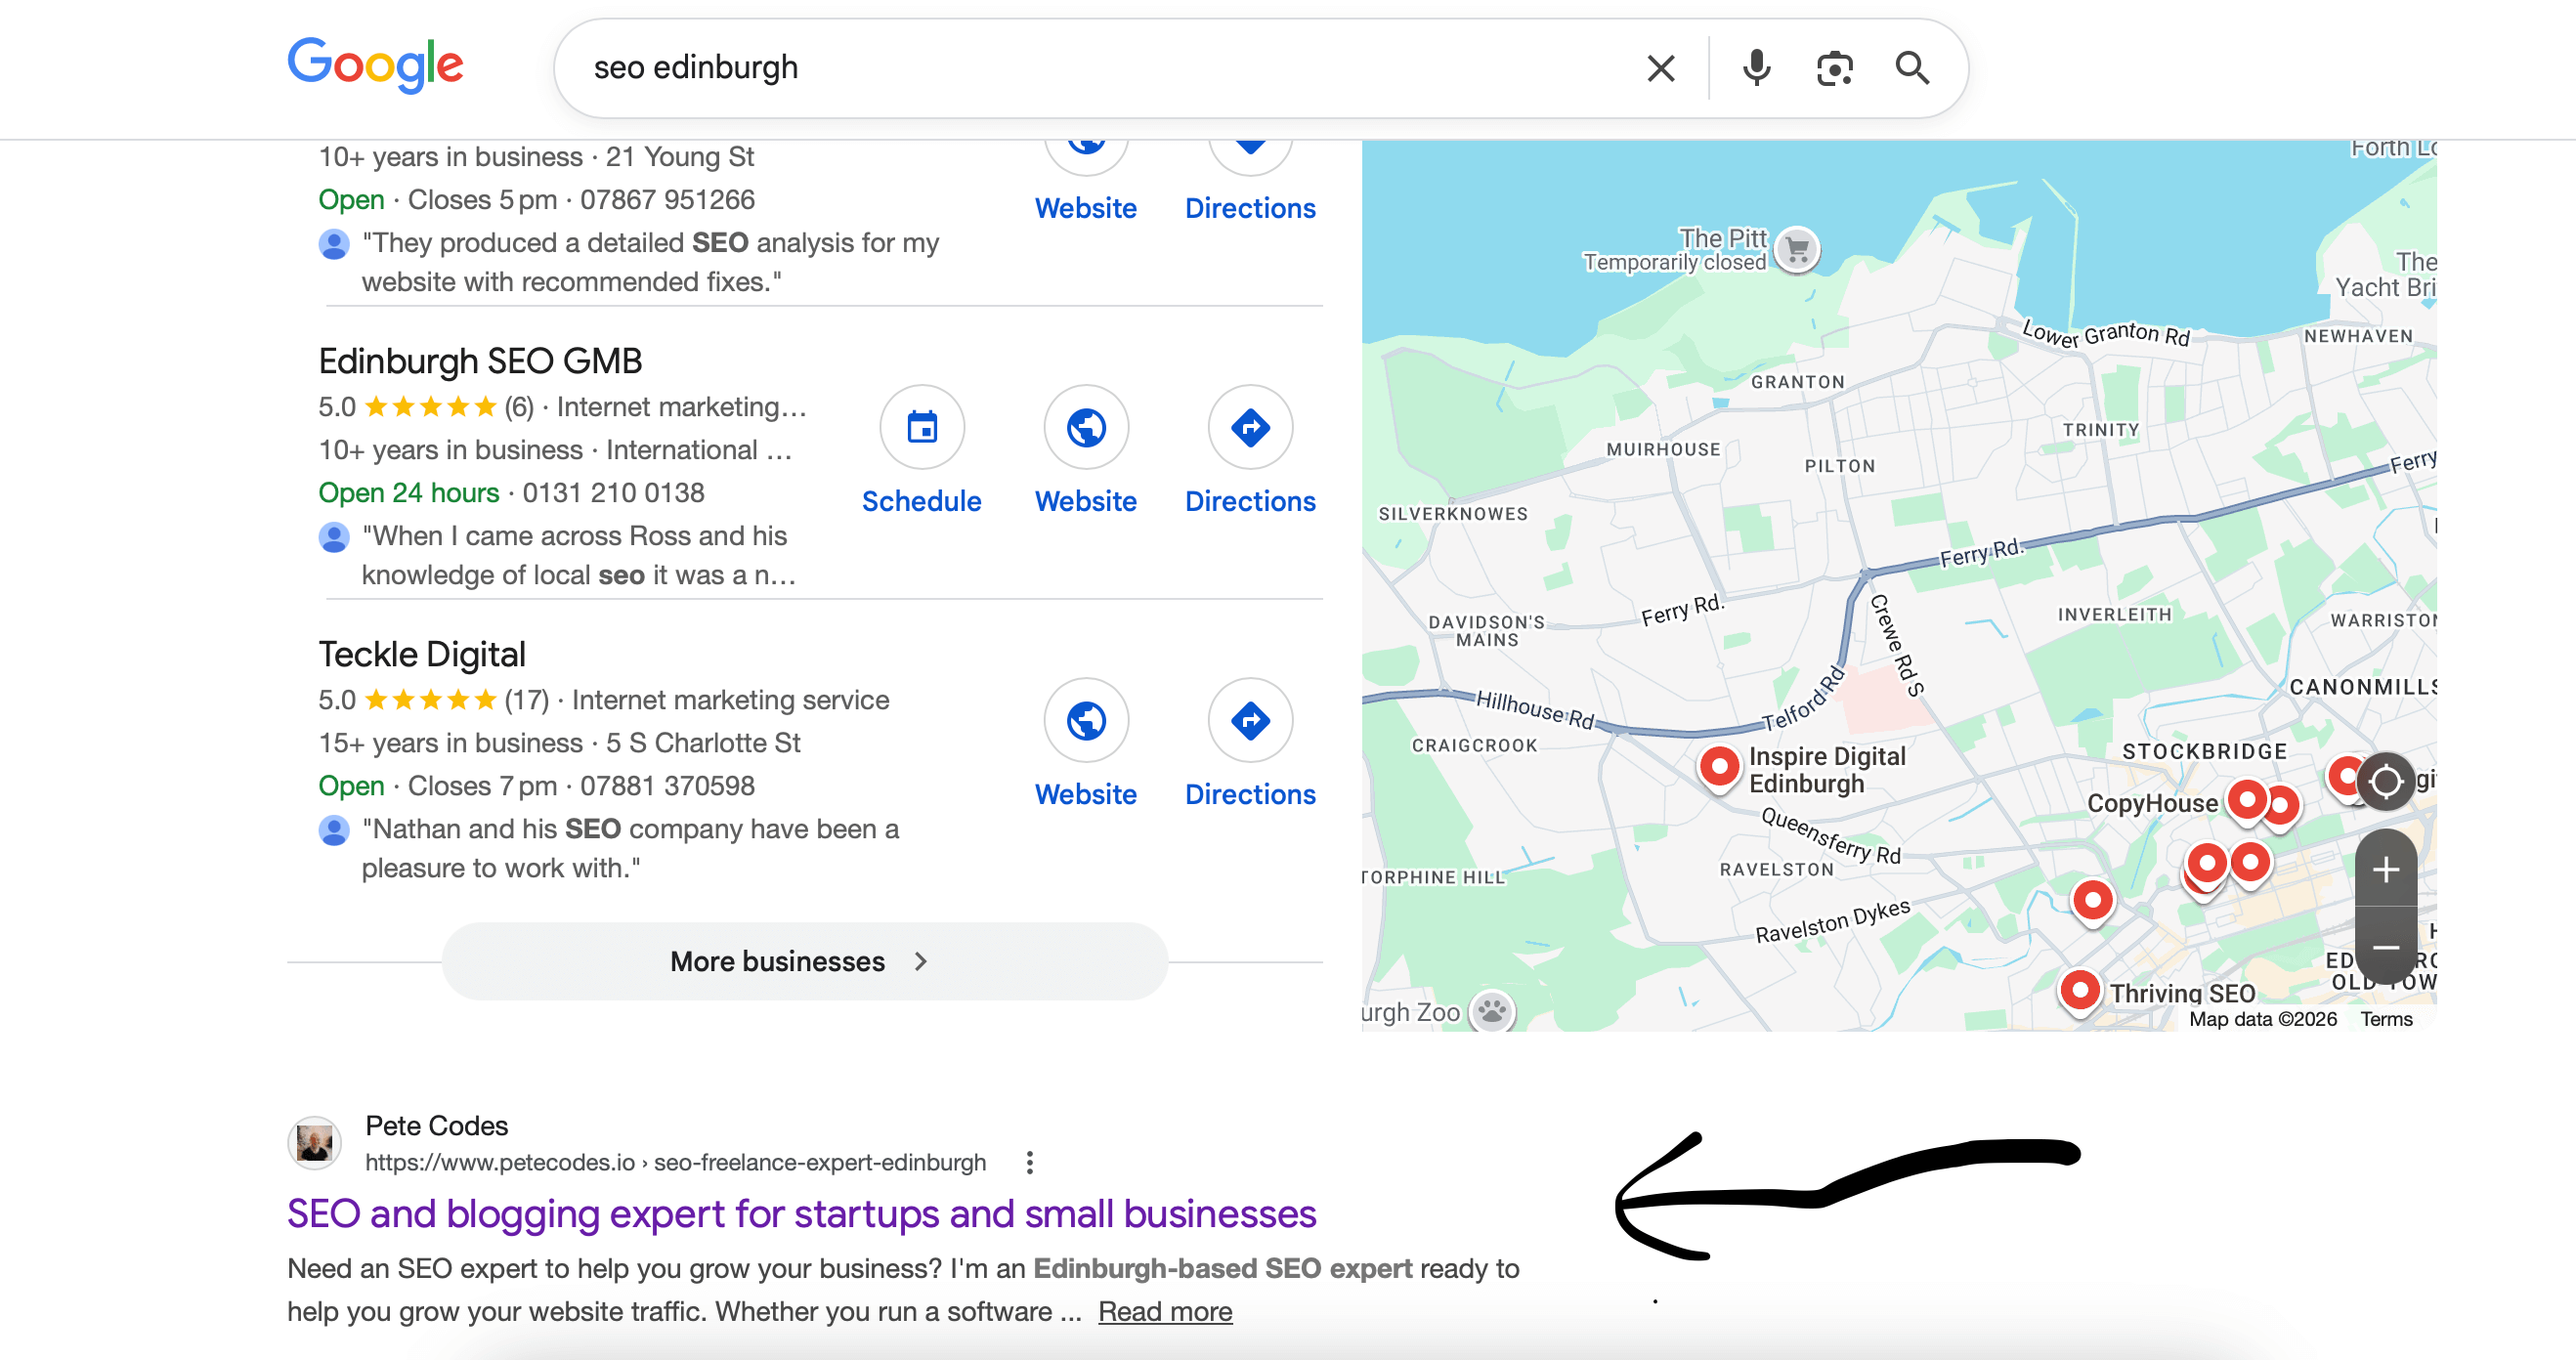The image size is (2576, 1360).
Task: Click the Thriving SEO map pin
Action: (2080, 991)
